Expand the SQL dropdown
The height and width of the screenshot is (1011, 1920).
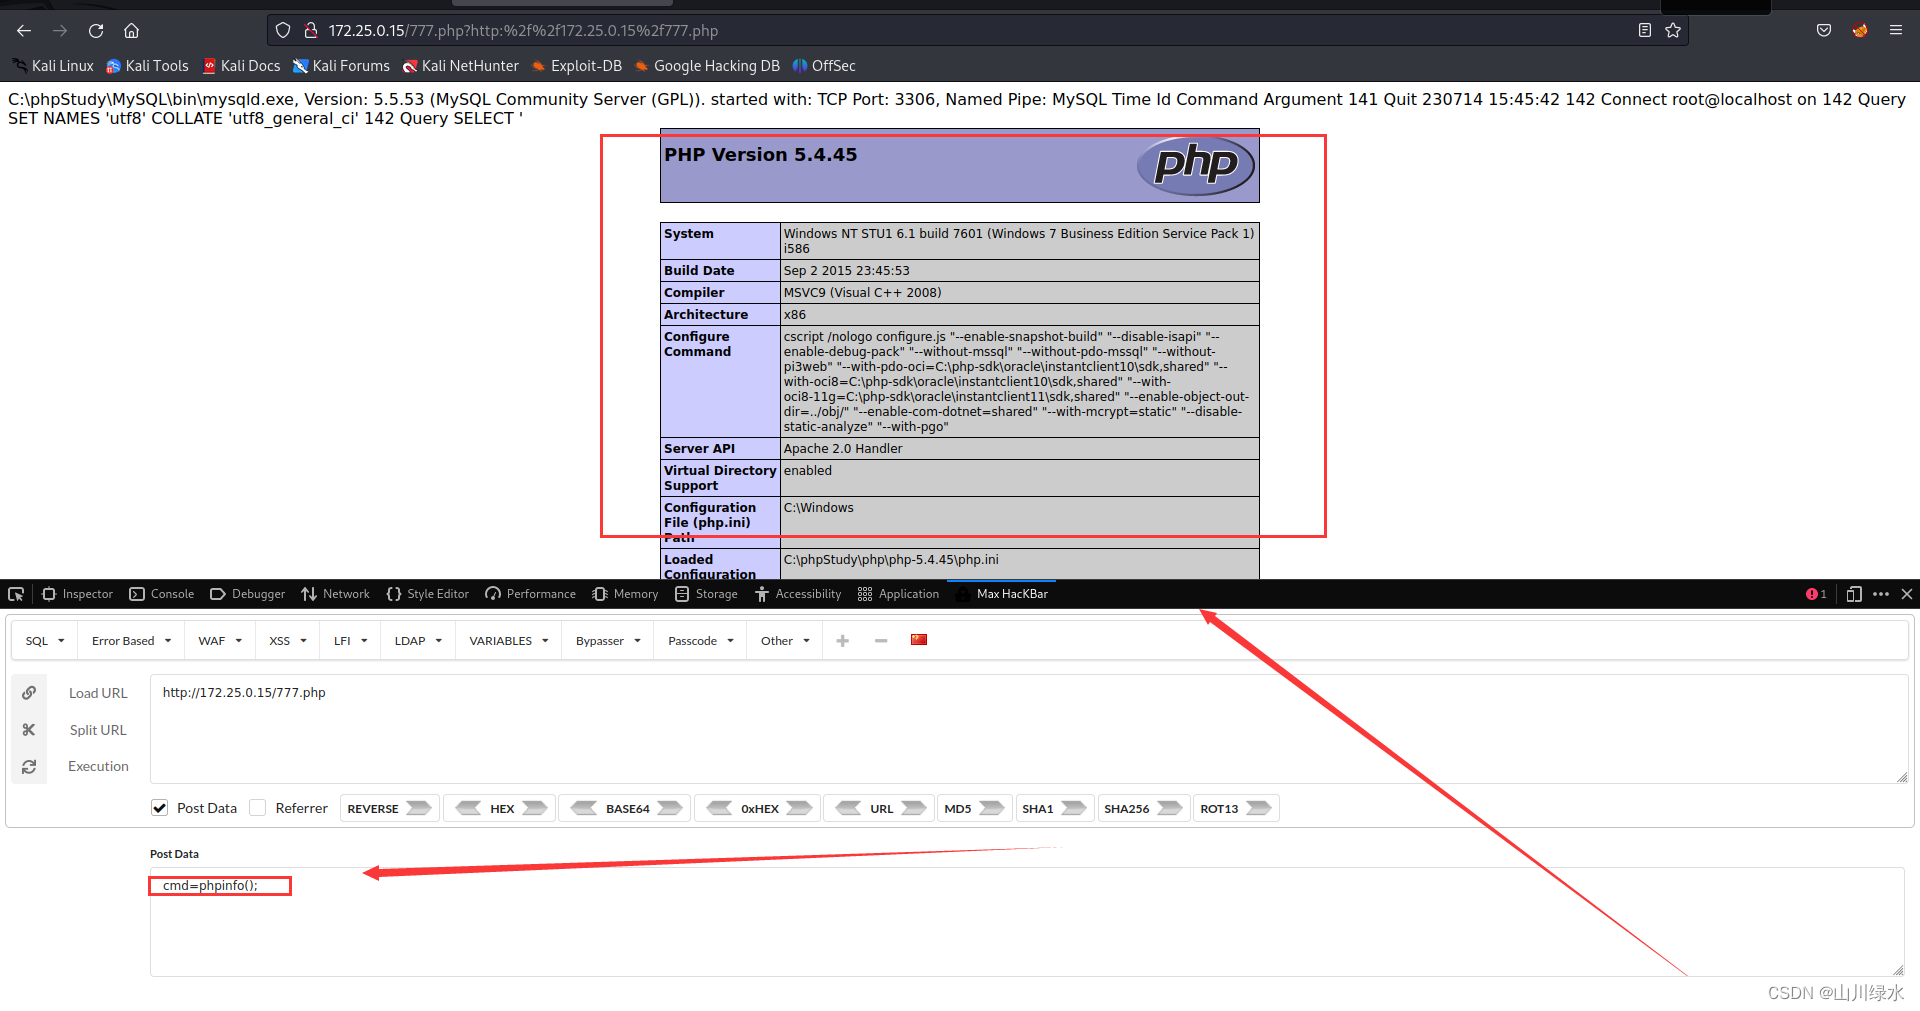click(x=45, y=641)
